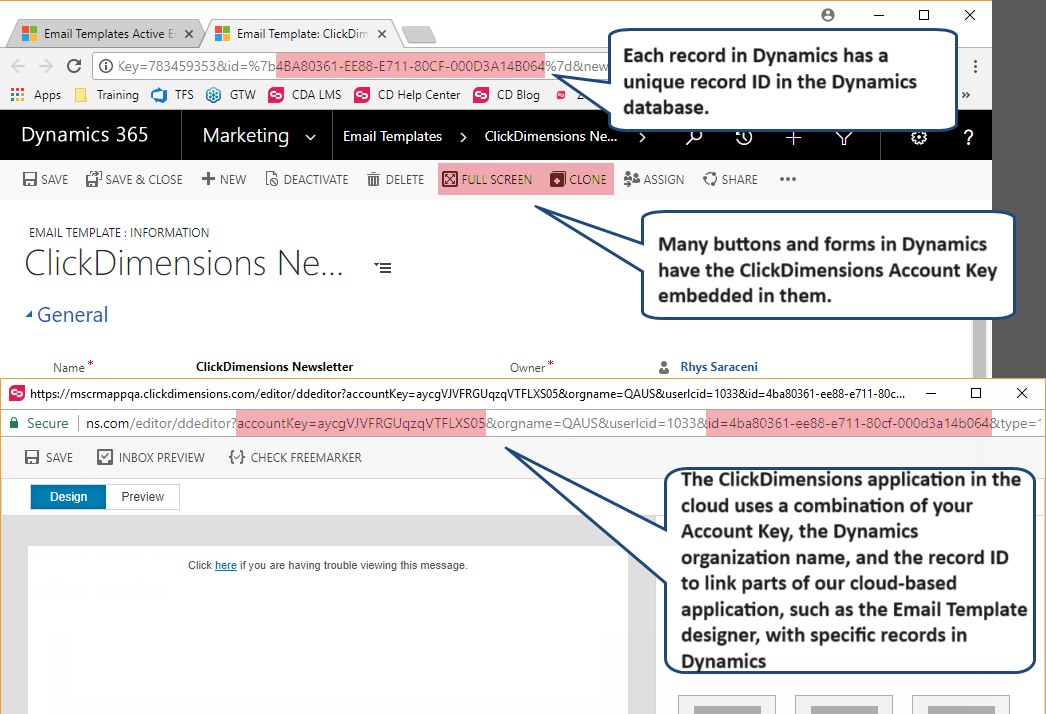Save the email template record
The image size is (1046, 714).
(45, 180)
